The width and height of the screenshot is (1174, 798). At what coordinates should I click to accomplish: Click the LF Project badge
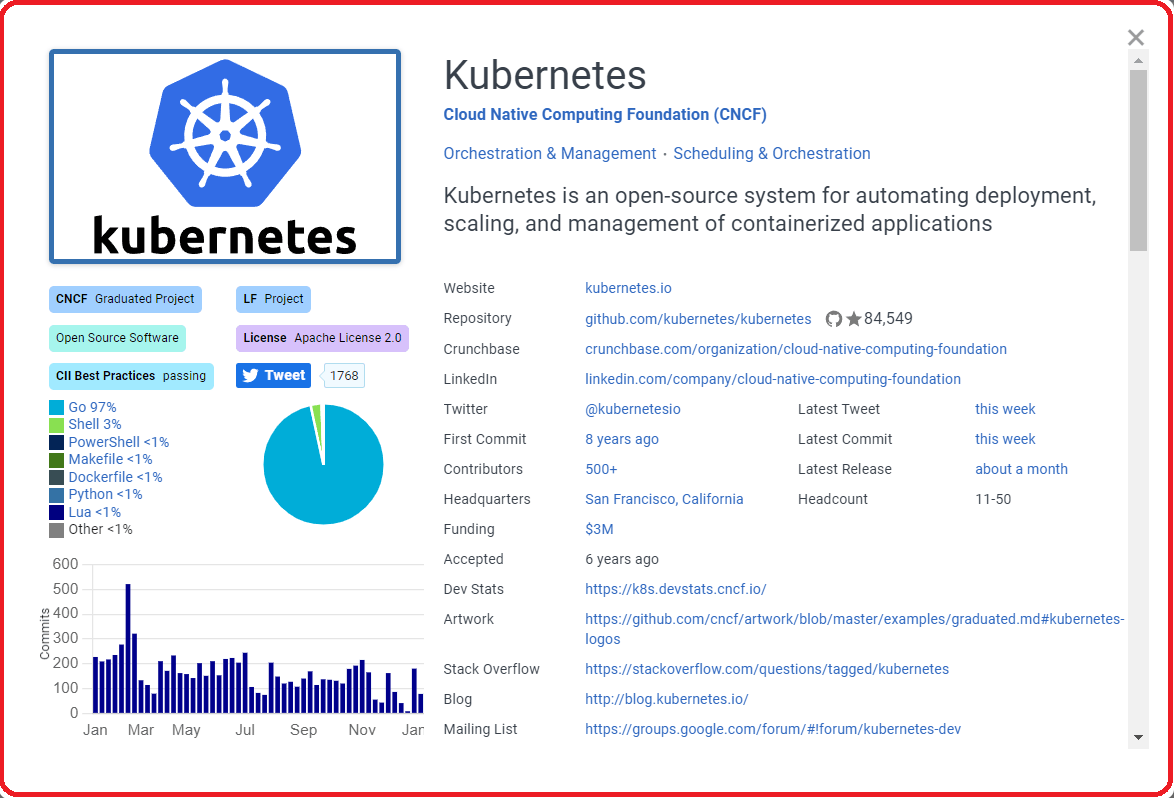point(273,299)
